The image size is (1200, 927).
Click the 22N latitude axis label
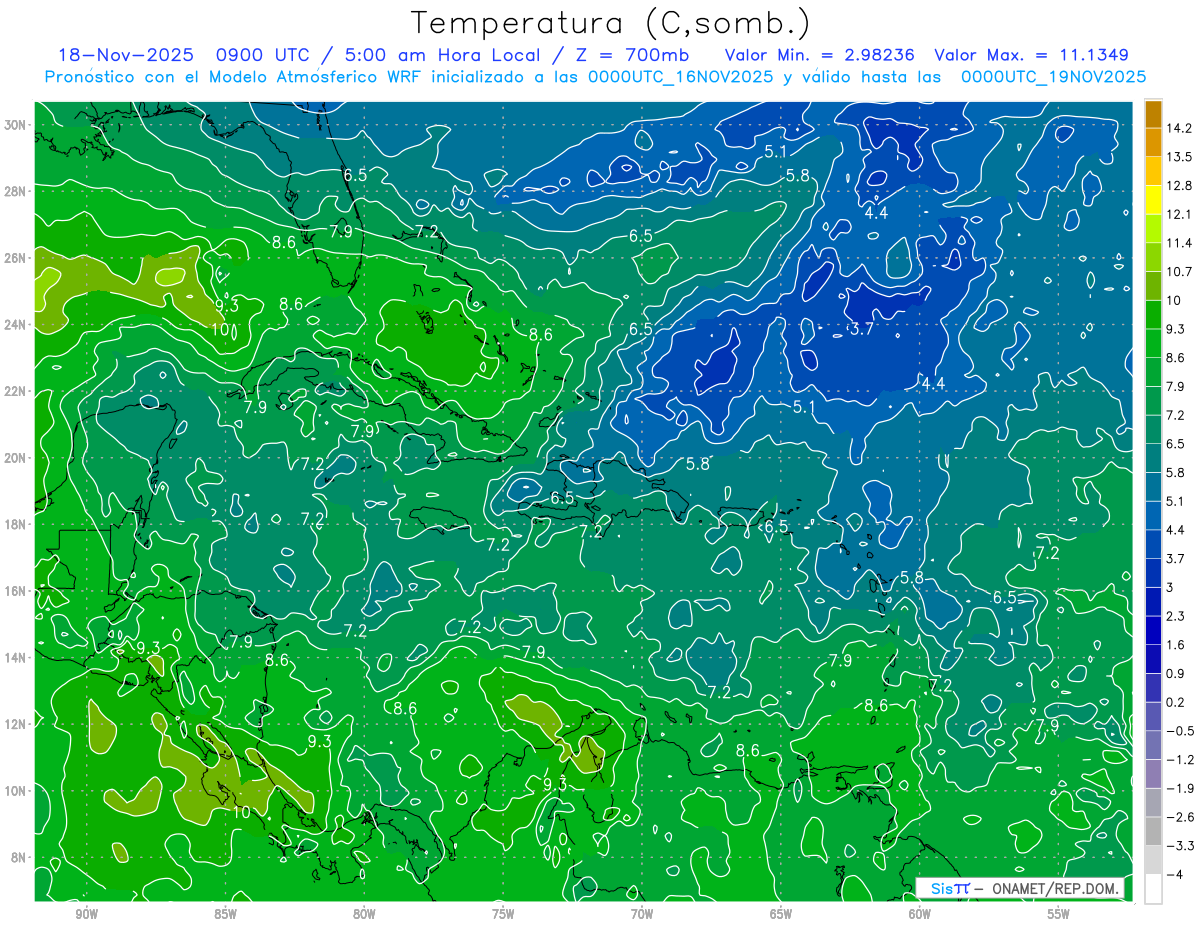(x=15, y=391)
